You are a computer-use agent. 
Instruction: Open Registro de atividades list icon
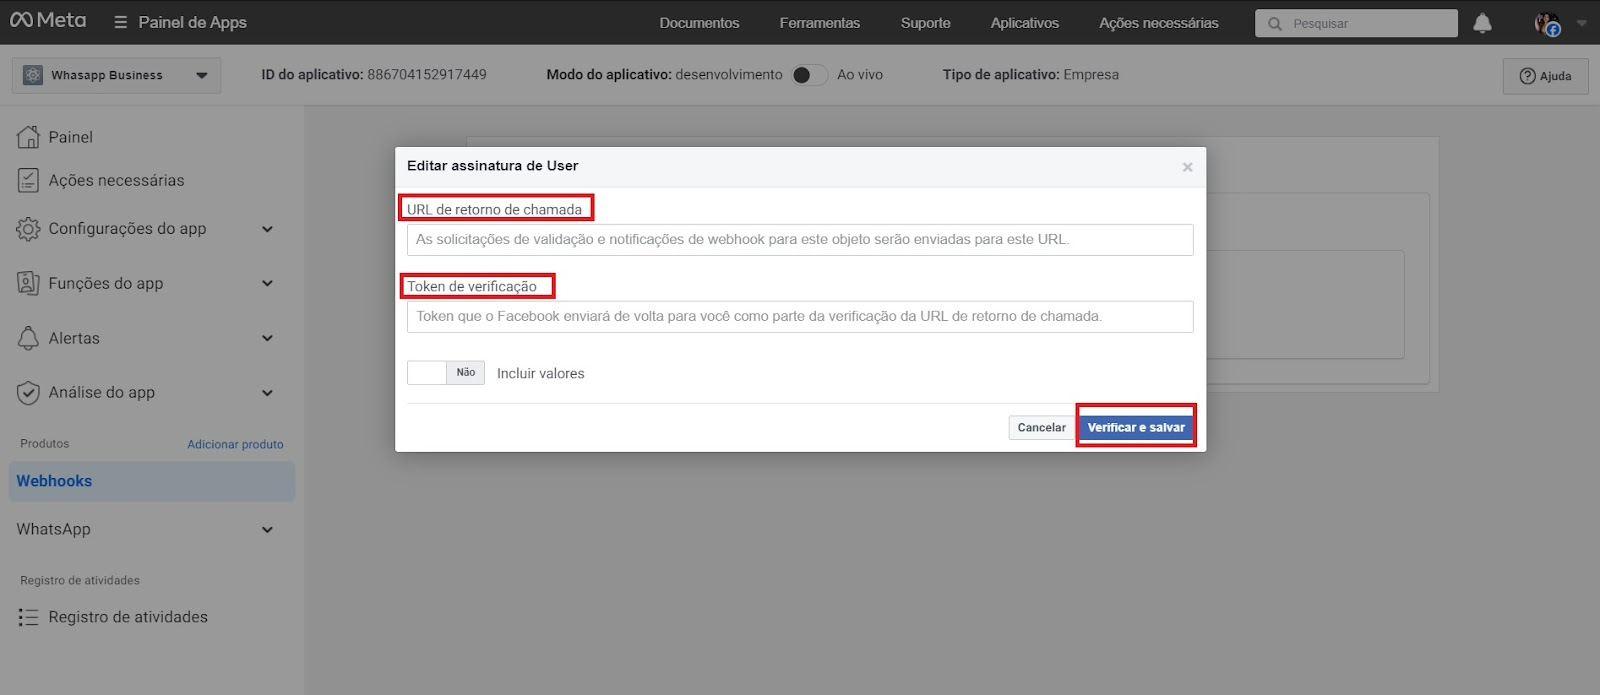[28, 617]
